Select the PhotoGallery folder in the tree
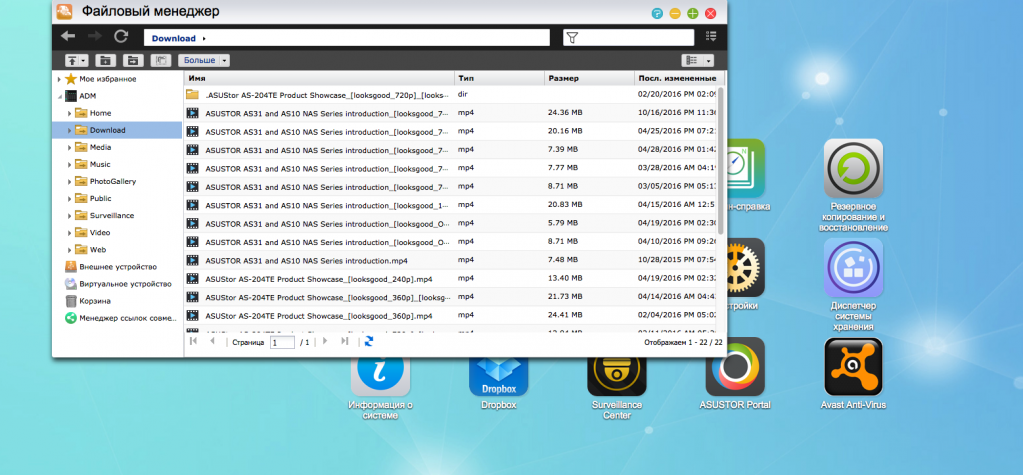1023x475 pixels. click(112, 181)
